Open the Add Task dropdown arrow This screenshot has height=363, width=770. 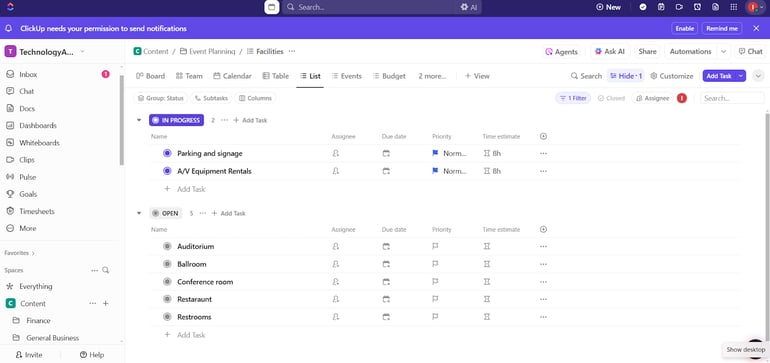(741, 76)
